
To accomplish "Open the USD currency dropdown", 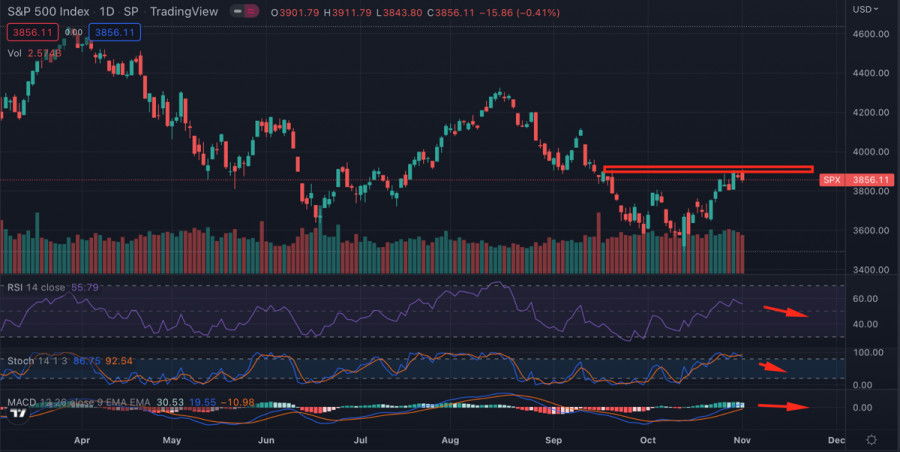I will click(866, 9).
